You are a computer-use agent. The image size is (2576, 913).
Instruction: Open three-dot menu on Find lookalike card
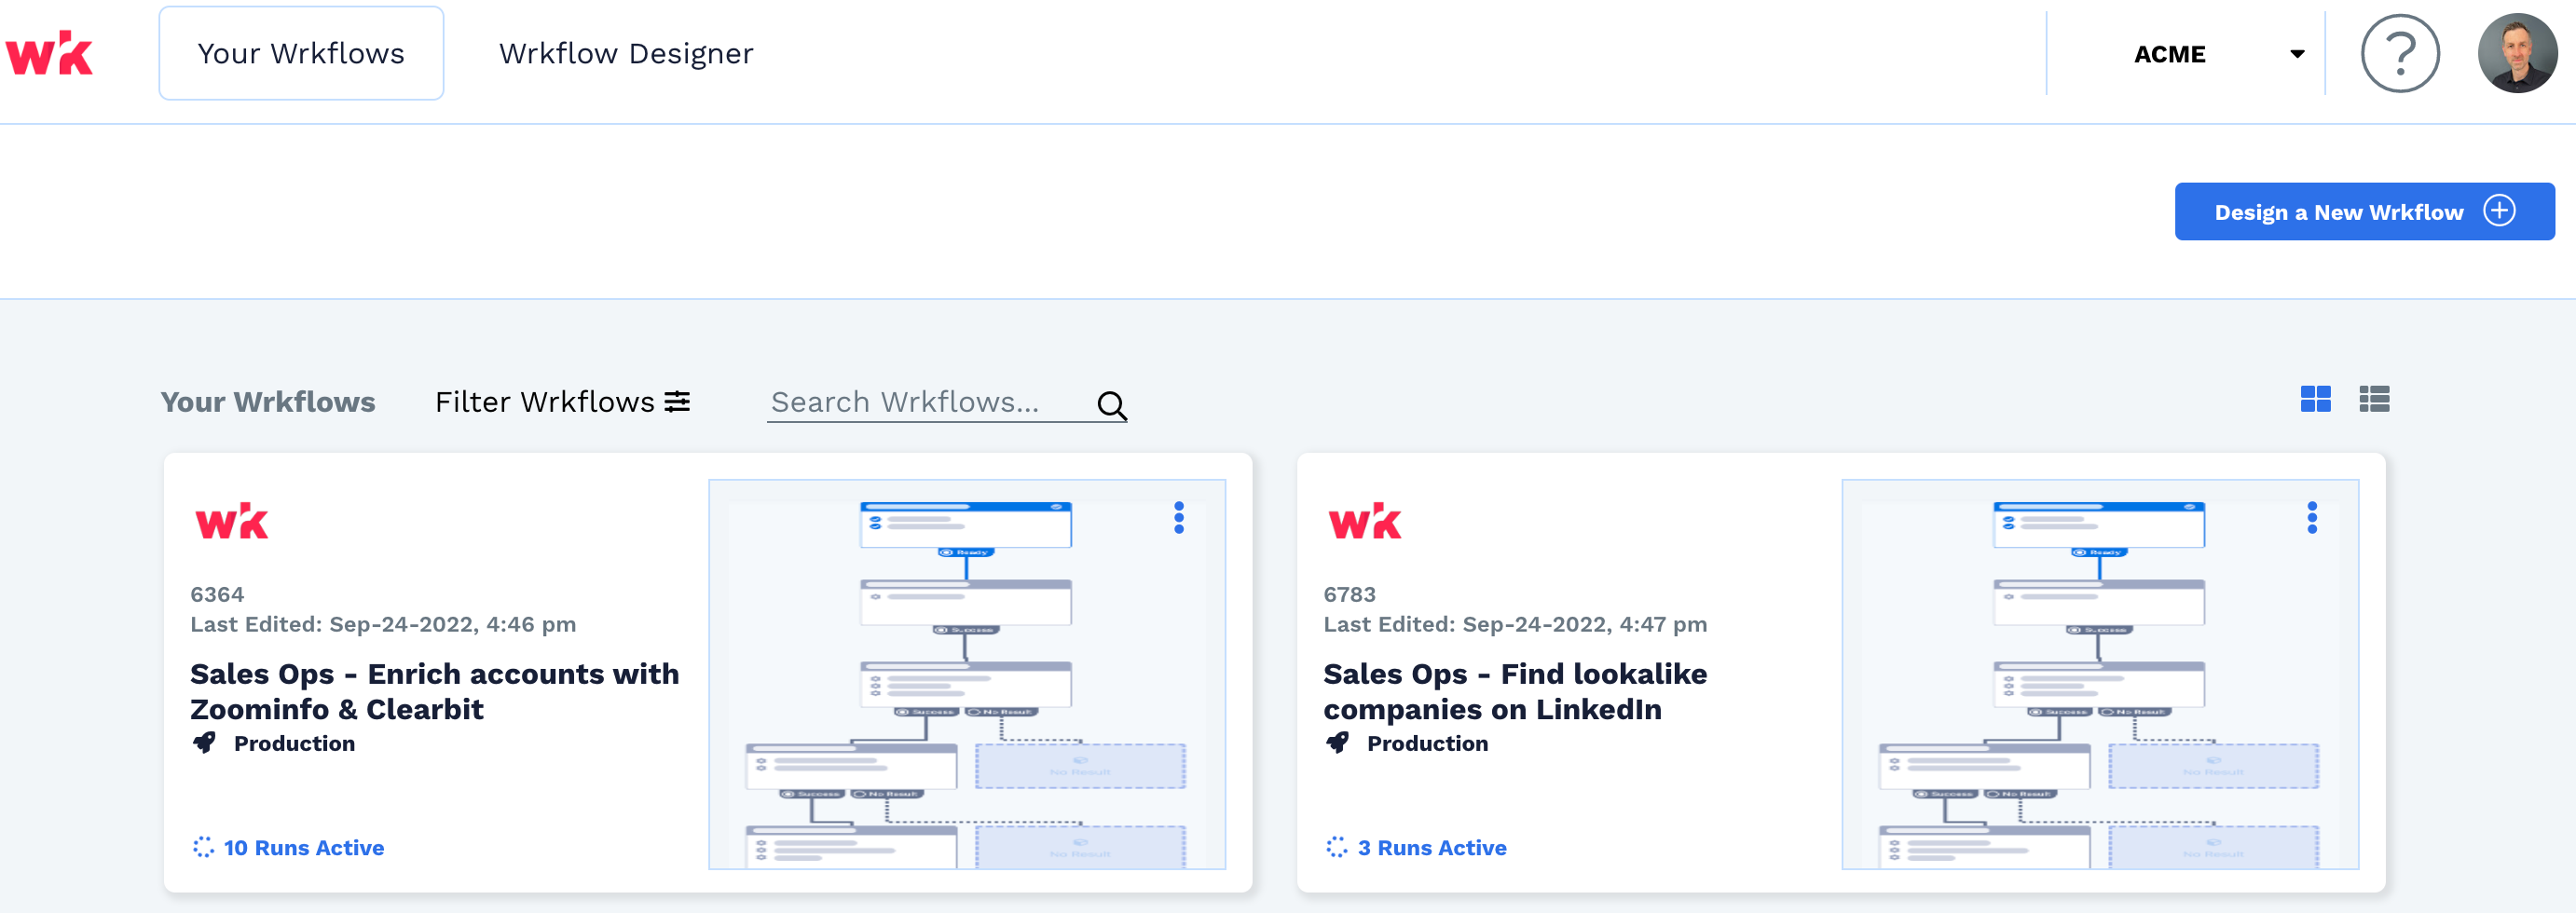(x=2312, y=518)
